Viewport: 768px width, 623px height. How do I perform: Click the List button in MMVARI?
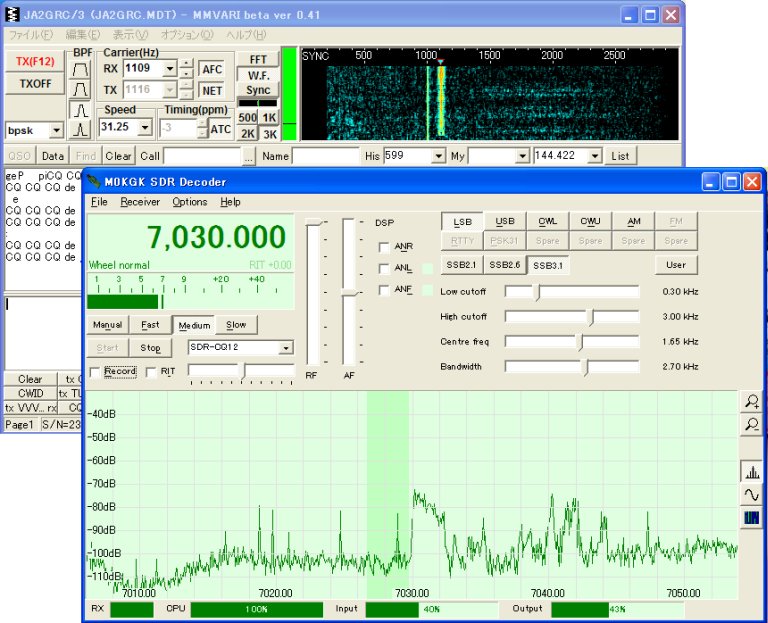click(x=620, y=156)
